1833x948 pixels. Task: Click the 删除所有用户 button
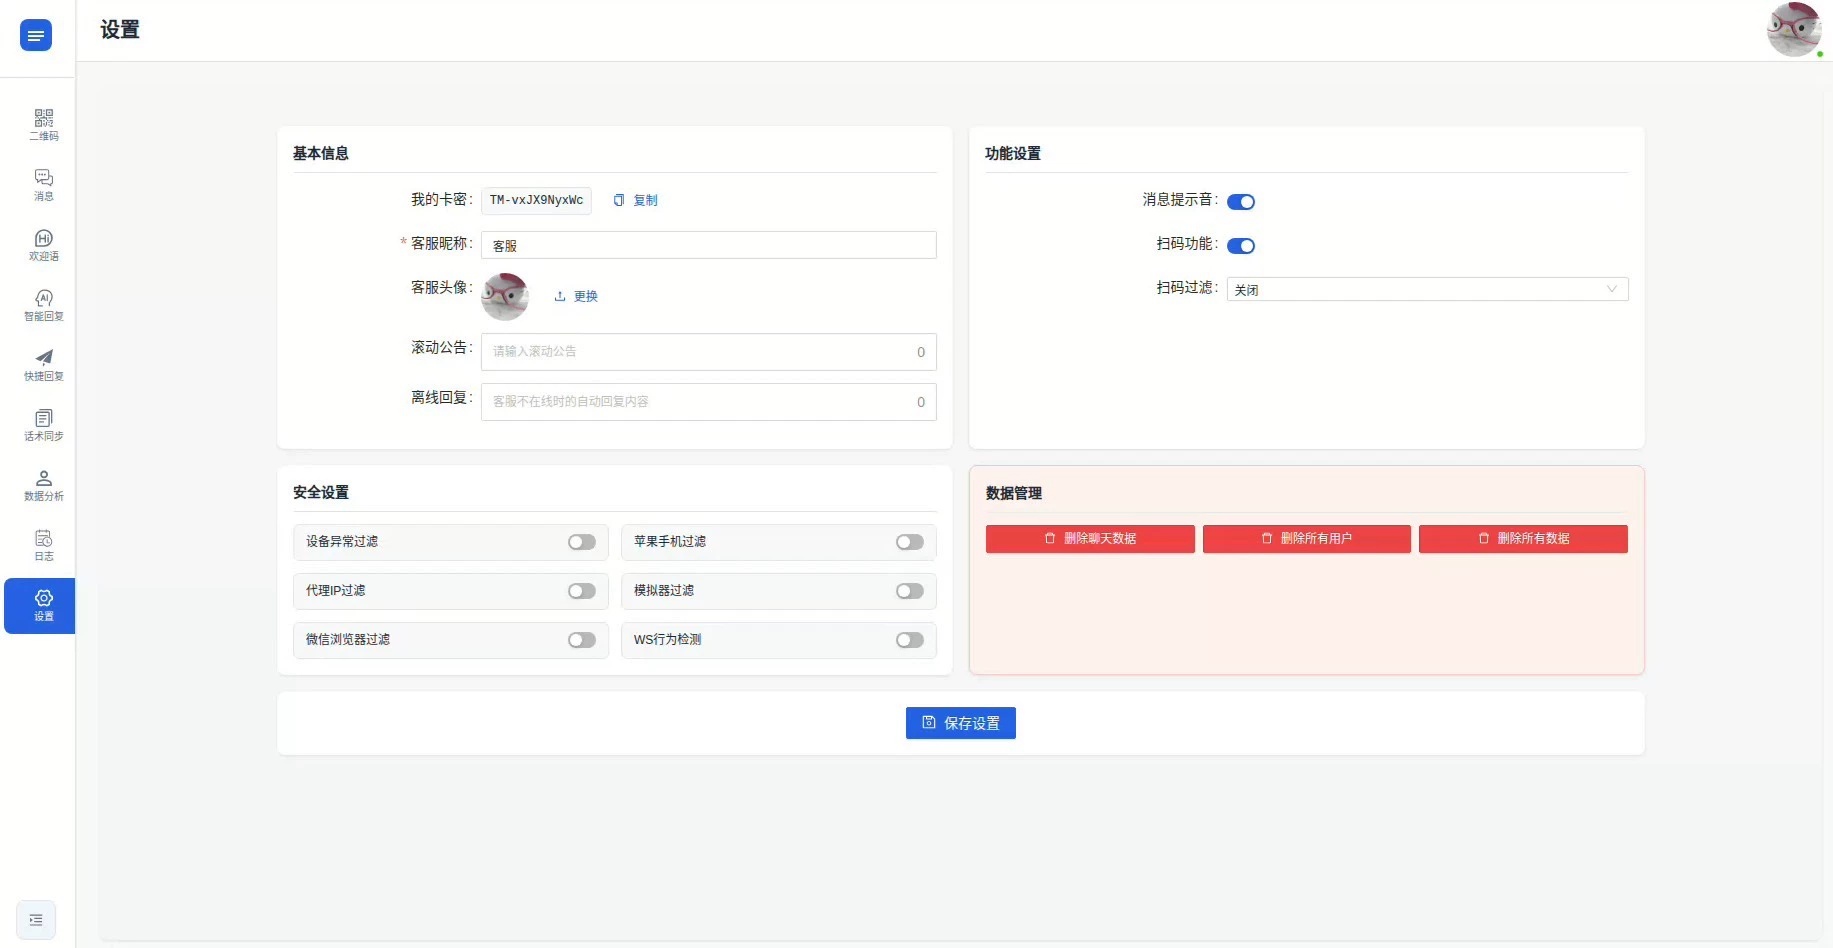[1307, 539]
